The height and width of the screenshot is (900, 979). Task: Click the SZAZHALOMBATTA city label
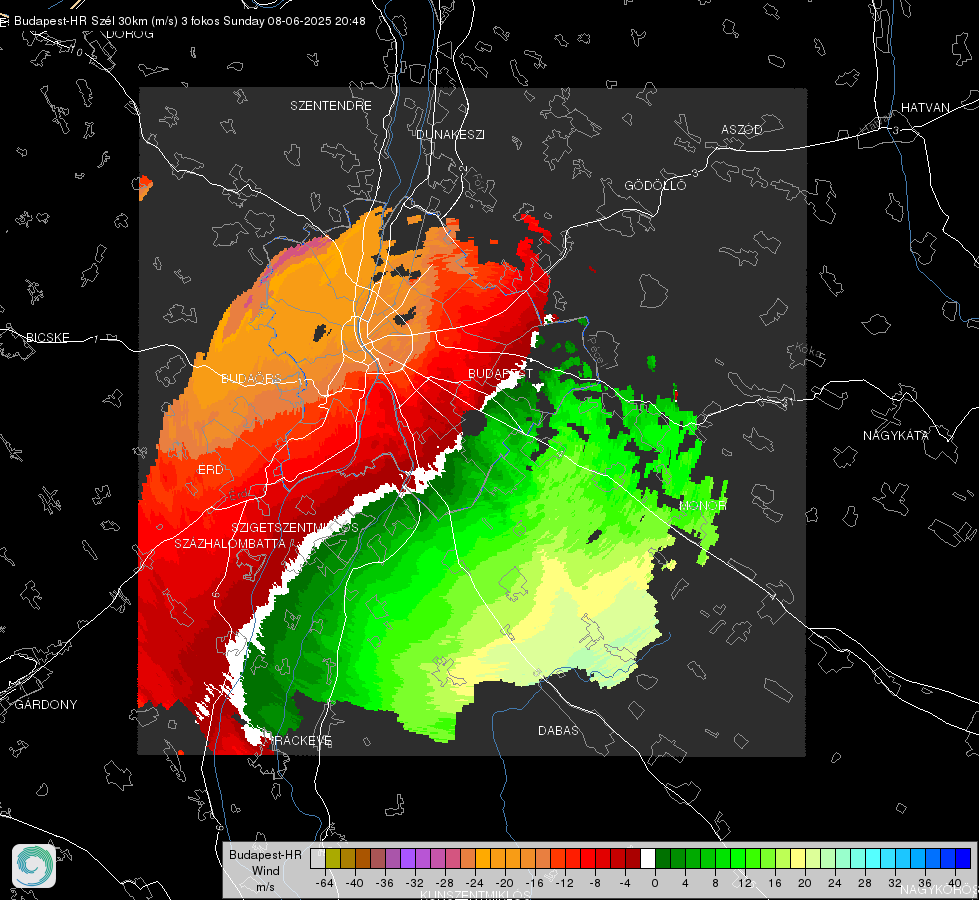coord(230,544)
